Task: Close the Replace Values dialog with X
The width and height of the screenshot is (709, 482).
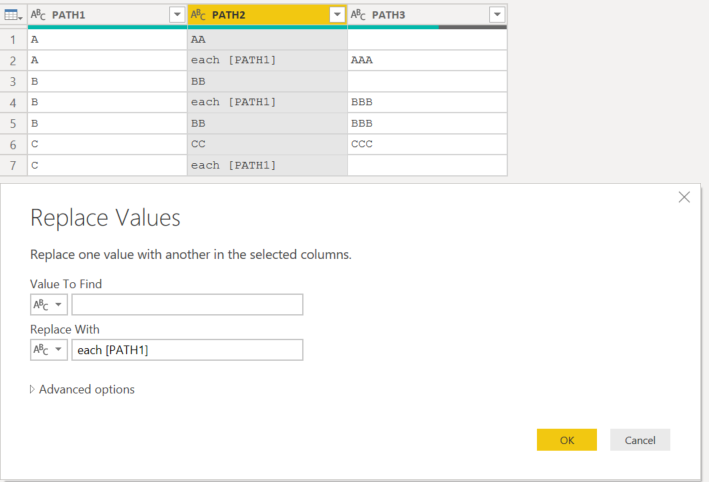Action: tap(684, 197)
